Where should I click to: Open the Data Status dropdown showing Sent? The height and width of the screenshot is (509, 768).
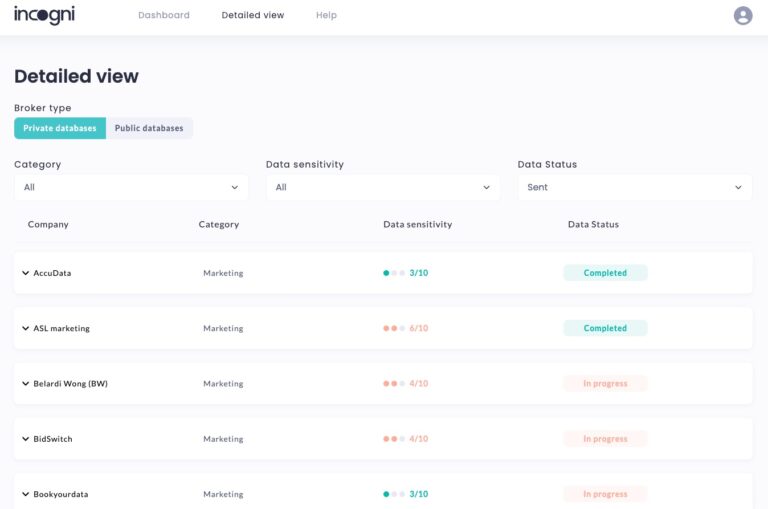point(635,187)
